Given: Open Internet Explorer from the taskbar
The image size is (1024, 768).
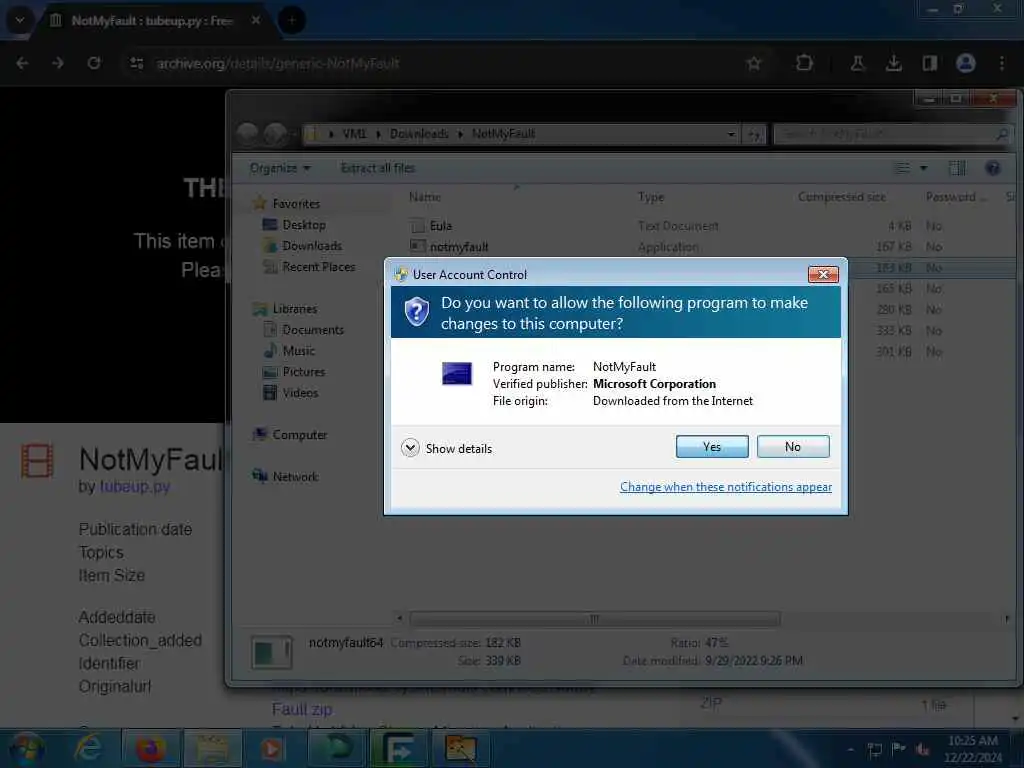Looking at the screenshot, I should 88,748.
